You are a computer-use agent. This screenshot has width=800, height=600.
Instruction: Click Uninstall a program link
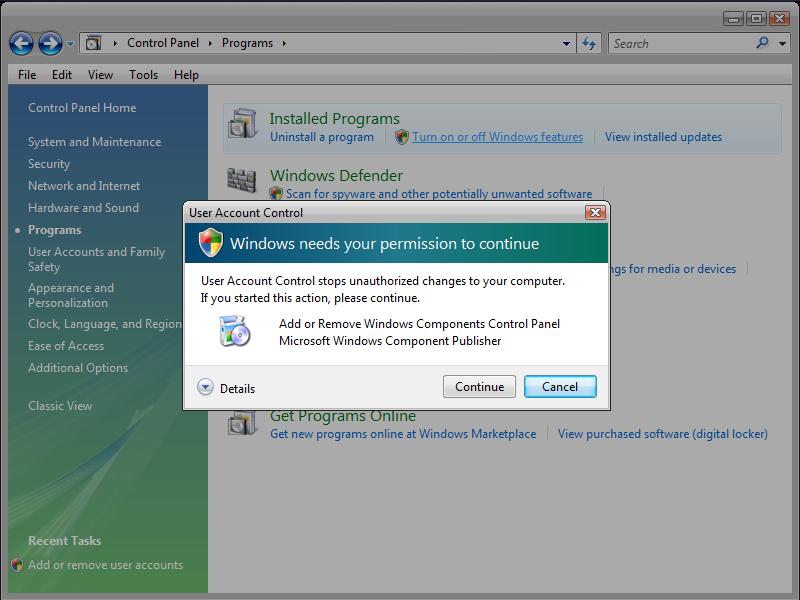click(x=322, y=137)
